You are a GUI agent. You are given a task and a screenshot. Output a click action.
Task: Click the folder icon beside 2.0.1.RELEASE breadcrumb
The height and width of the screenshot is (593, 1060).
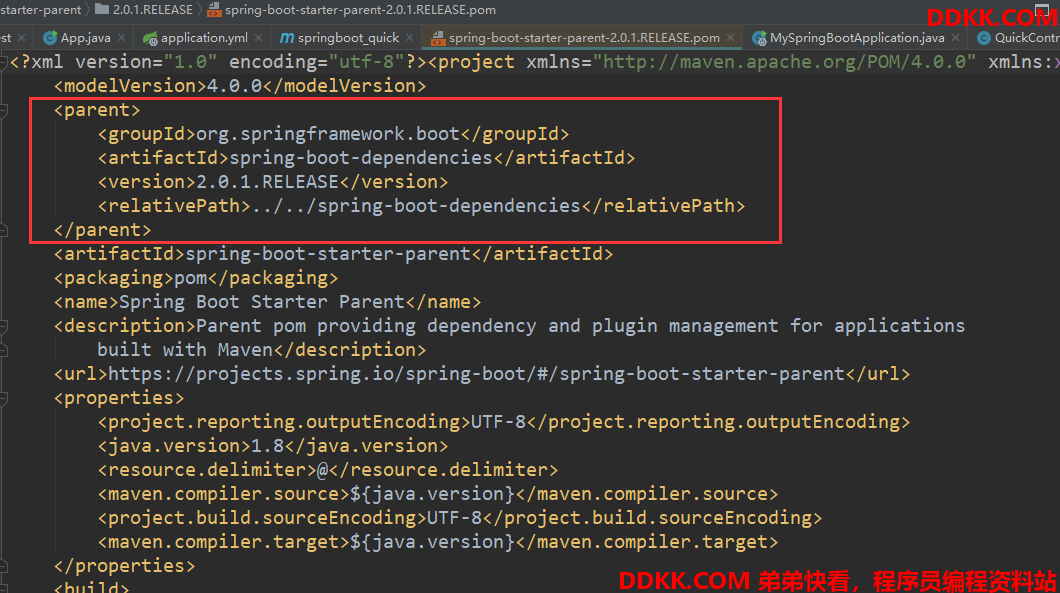pos(102,9)
